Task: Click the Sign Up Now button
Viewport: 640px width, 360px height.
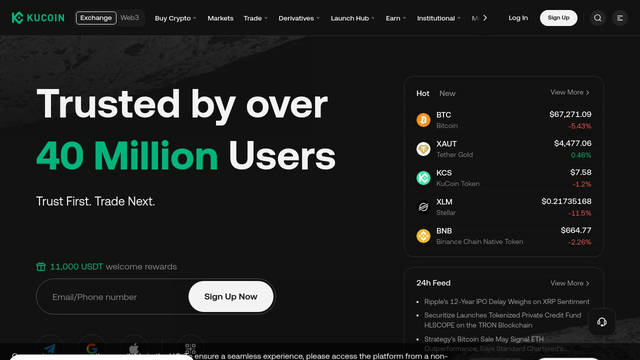Action: point(231,297)
